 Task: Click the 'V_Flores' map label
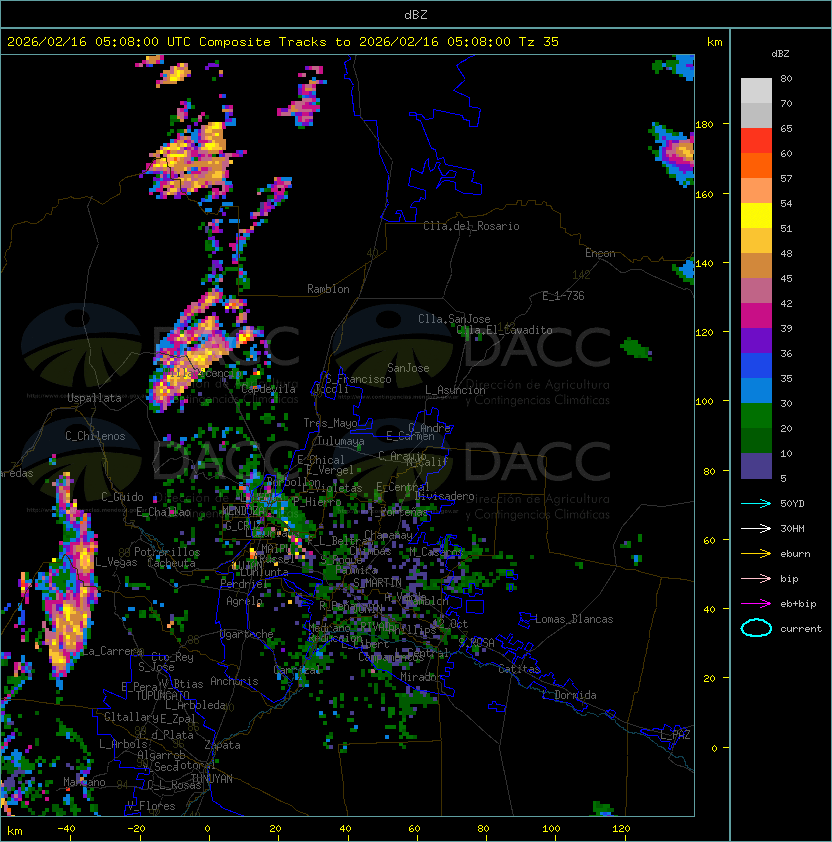(151, 806)
